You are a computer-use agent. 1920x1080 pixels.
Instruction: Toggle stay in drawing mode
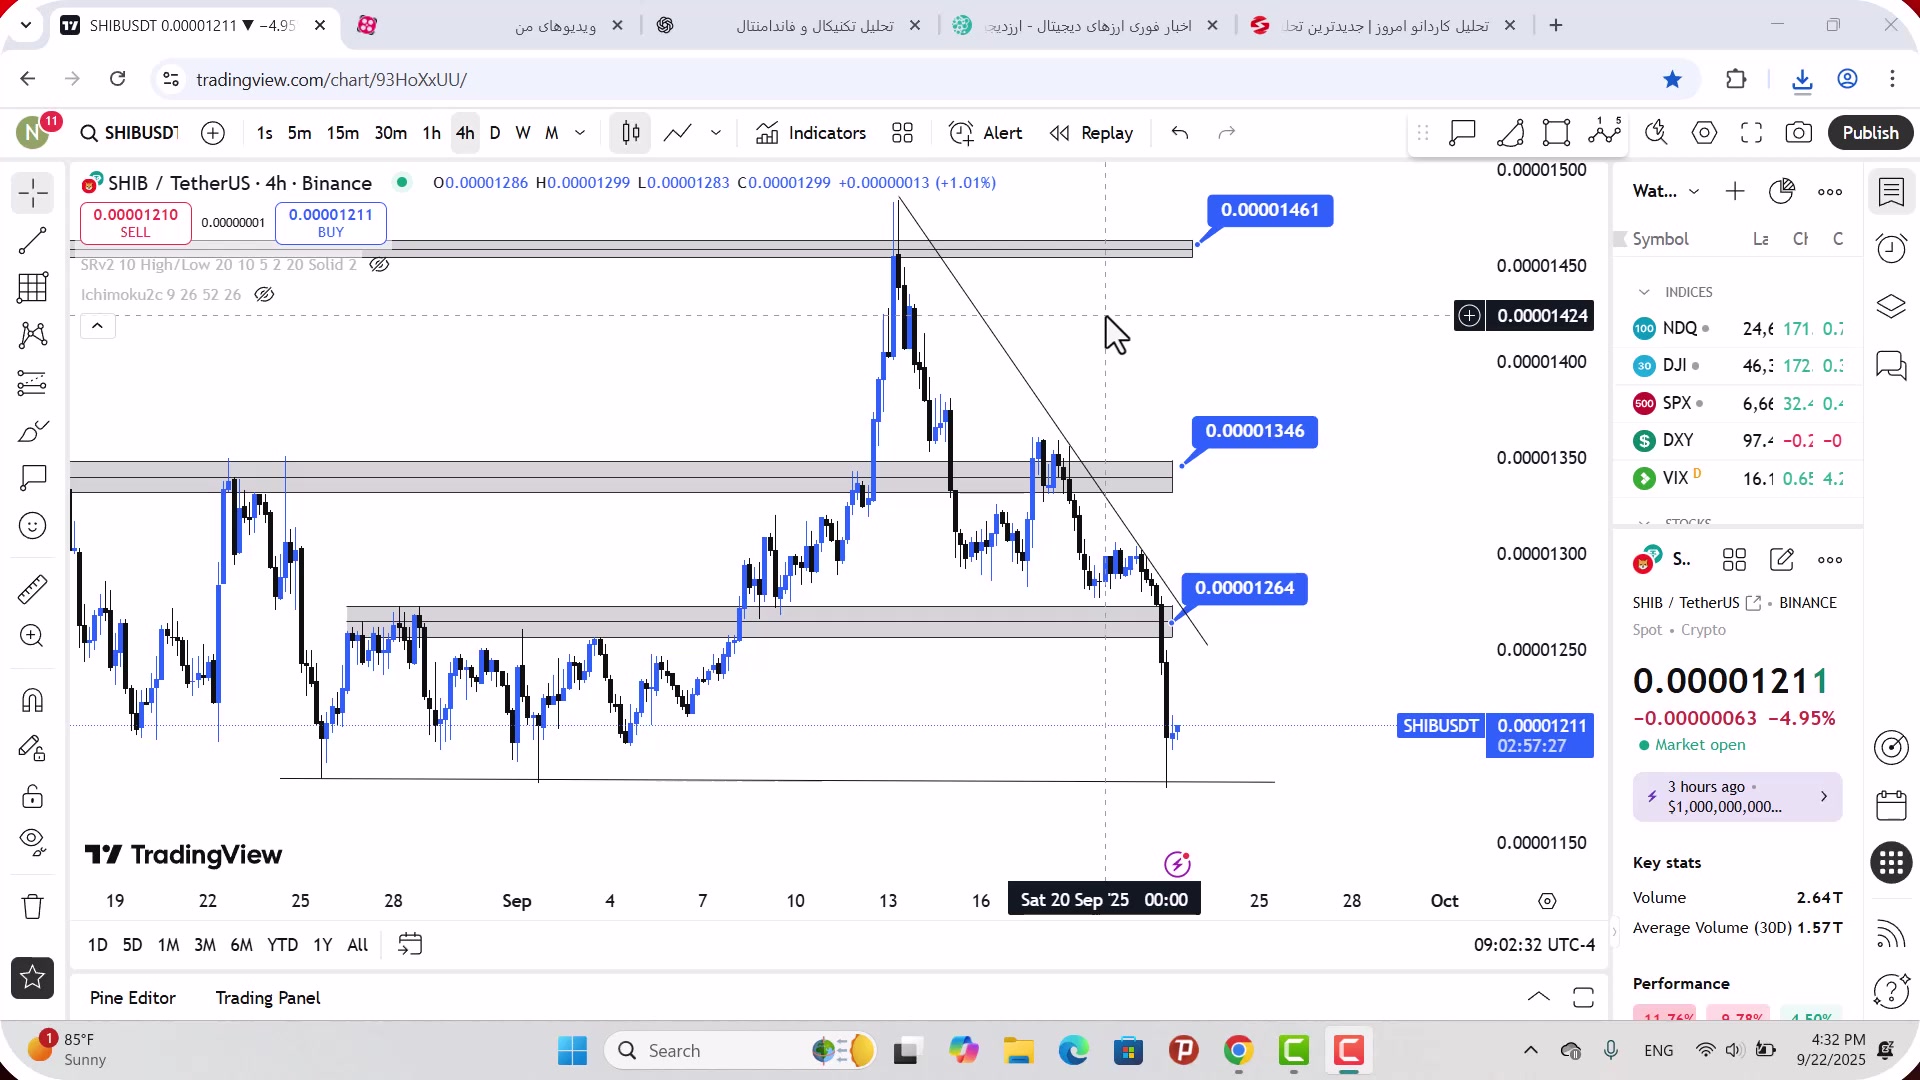coord(33,748)
